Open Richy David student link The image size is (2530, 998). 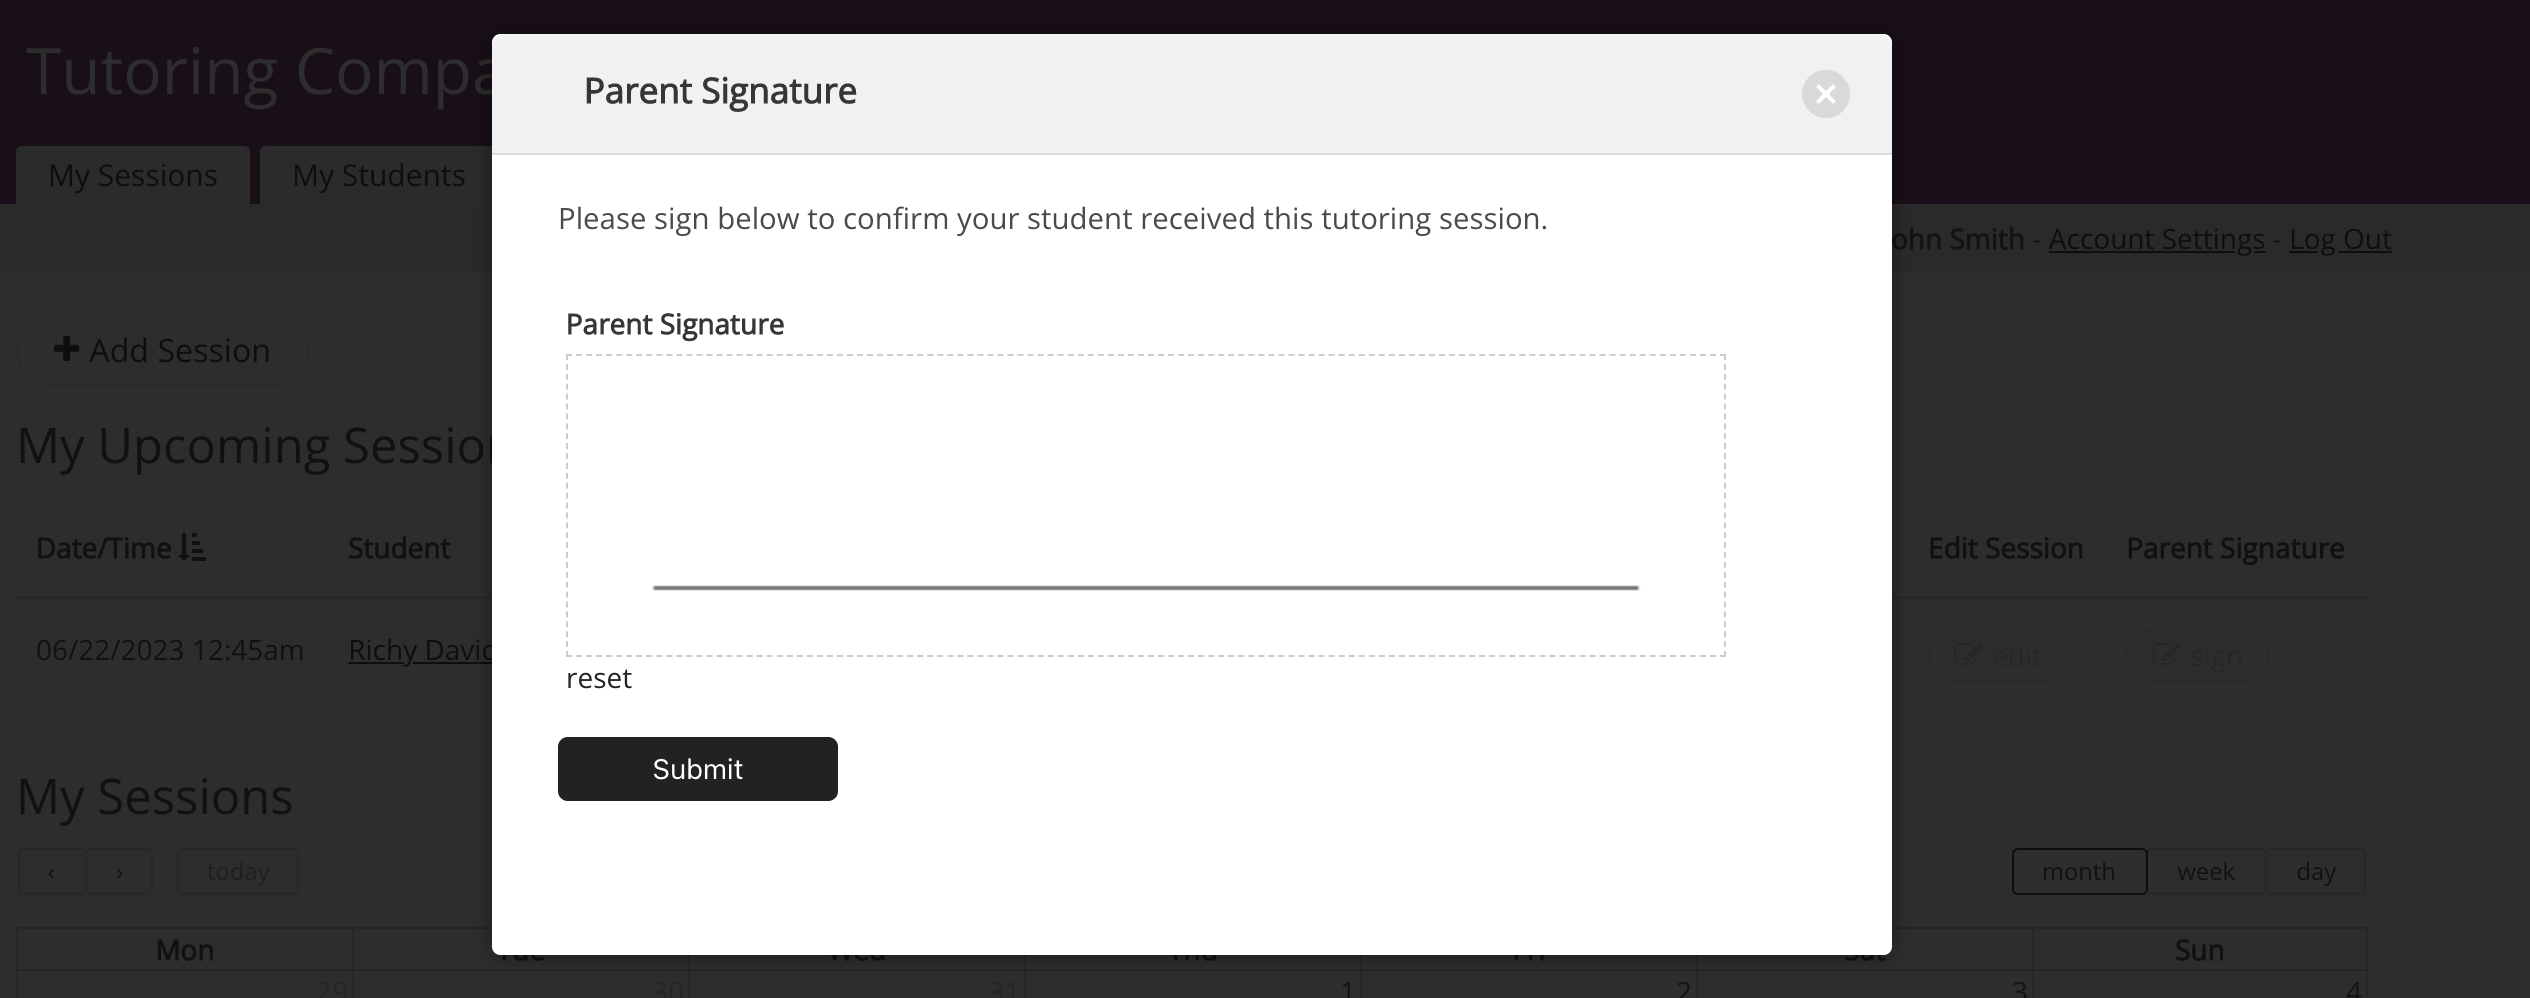click(x=420, y=651)
